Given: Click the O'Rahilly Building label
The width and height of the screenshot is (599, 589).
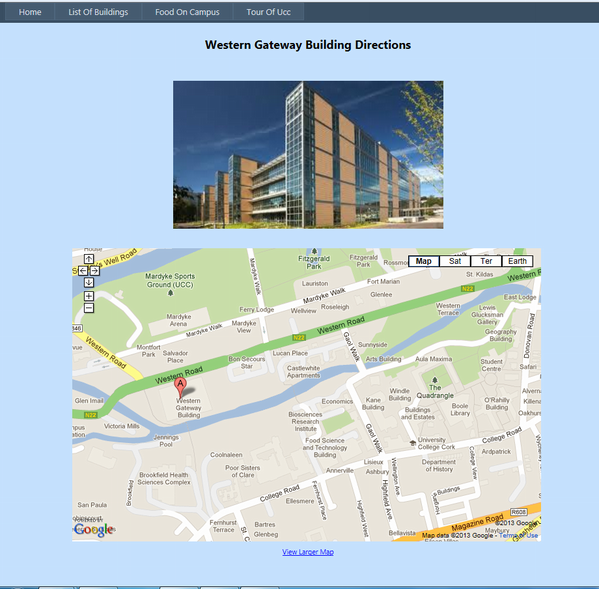Looking at the screenshot, I should (497, 403).
